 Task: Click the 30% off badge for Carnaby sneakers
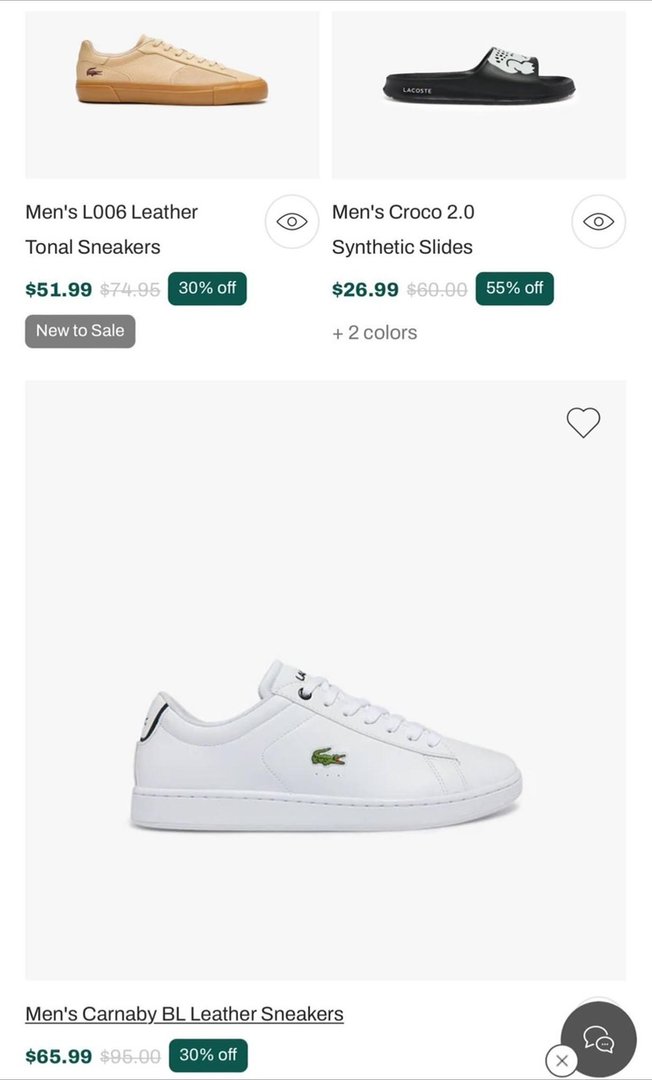pyautogui.click(x=208, y=1055)
